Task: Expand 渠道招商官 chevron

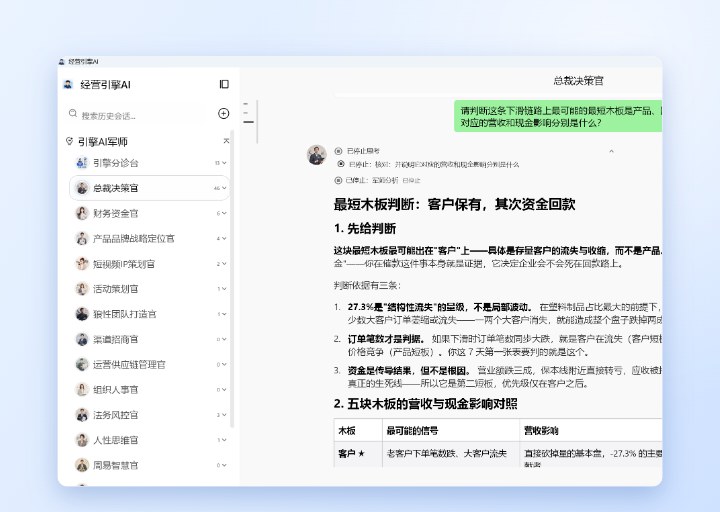Action: tap(224, 339)
